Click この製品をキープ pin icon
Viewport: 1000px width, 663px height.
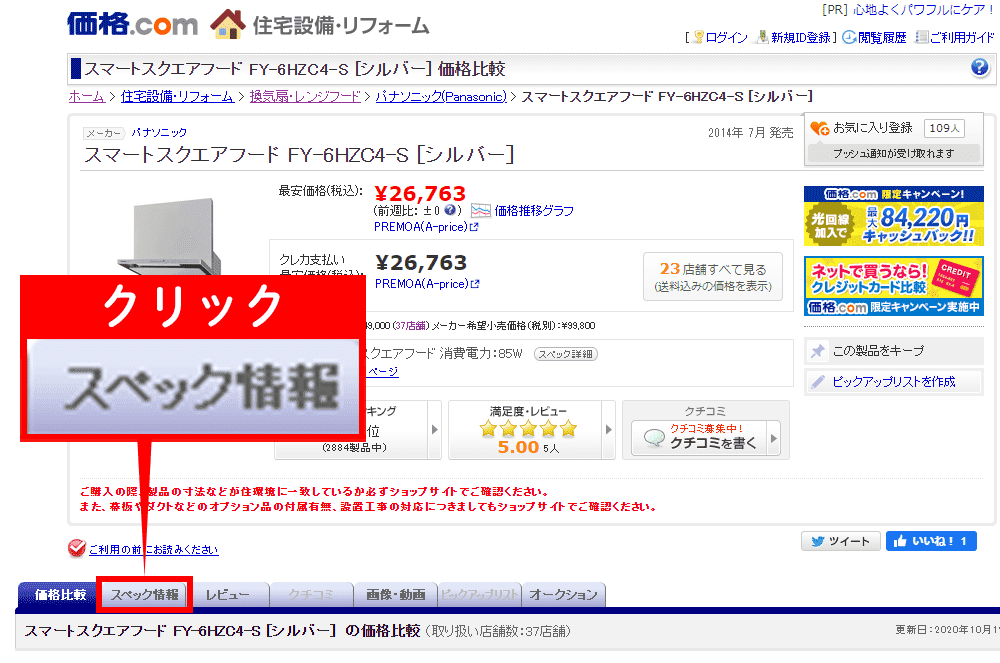click(x=818, y=351)
